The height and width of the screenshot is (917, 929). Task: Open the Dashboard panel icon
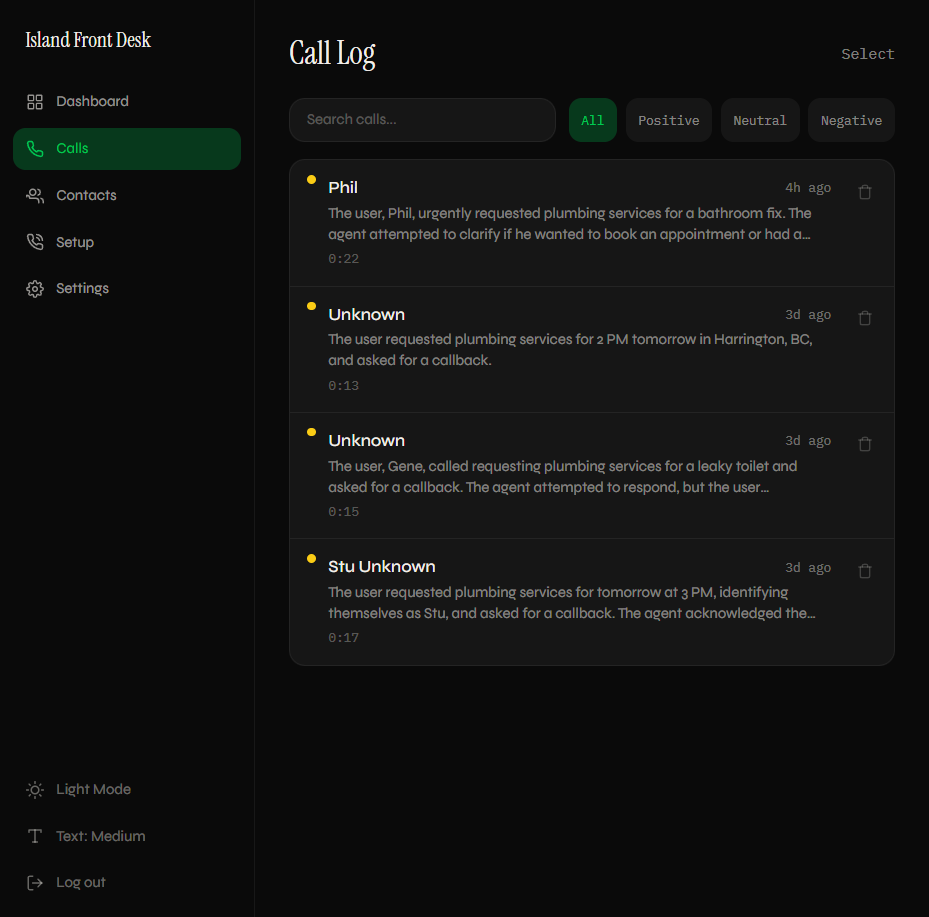[35, 101]
